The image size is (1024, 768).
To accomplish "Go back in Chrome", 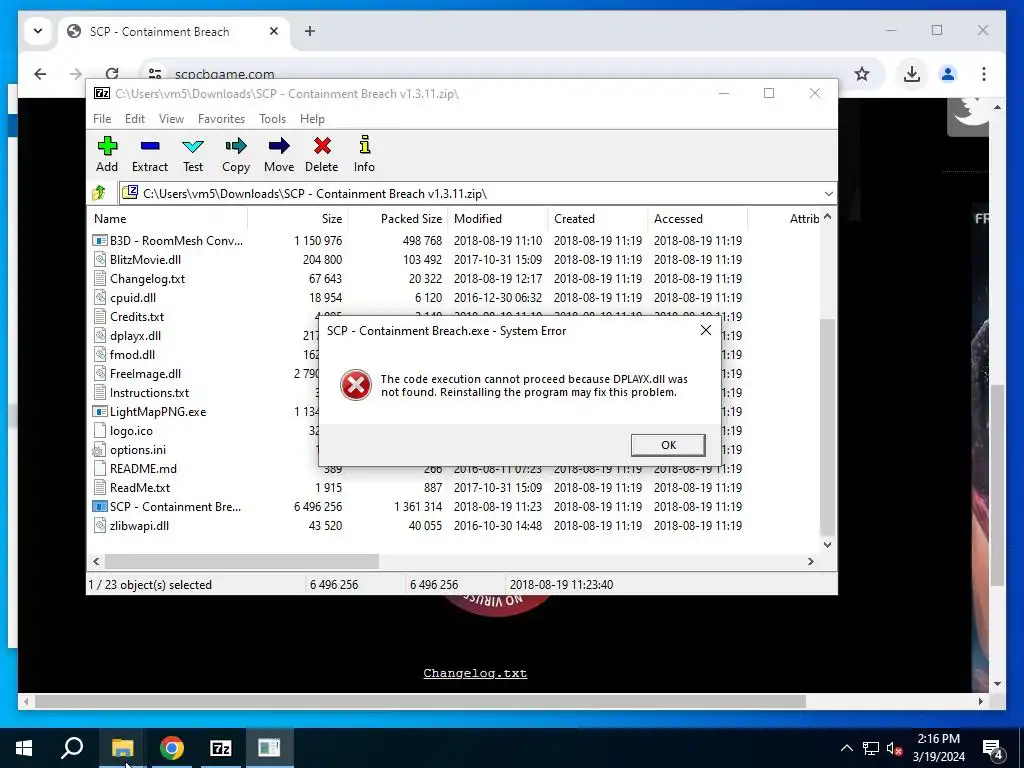I will coord(40,74).
